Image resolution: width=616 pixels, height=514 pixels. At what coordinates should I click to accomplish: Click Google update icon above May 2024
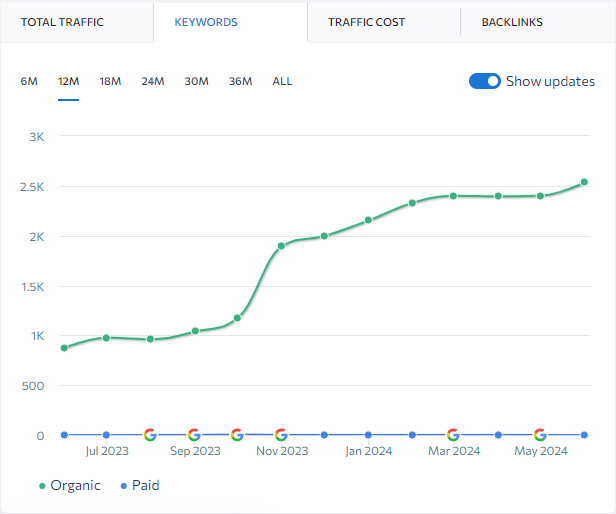(x=540, y=435)
